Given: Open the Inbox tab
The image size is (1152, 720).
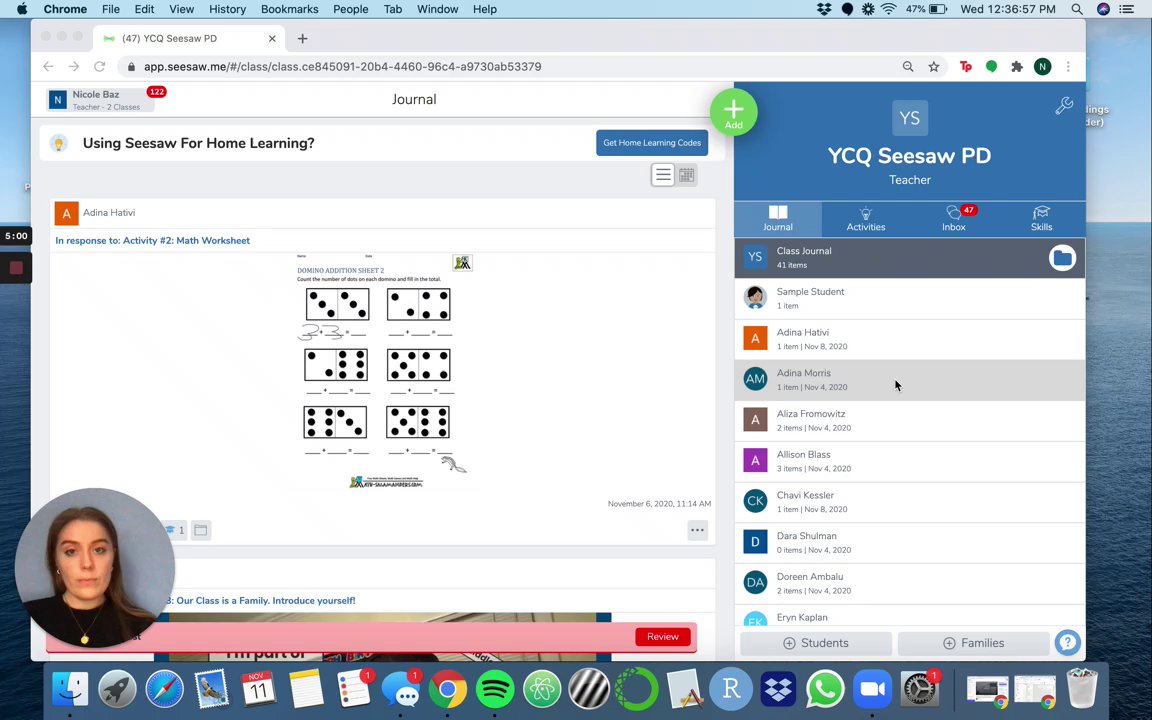Looking at the screenshot, I should click(954, 218).
